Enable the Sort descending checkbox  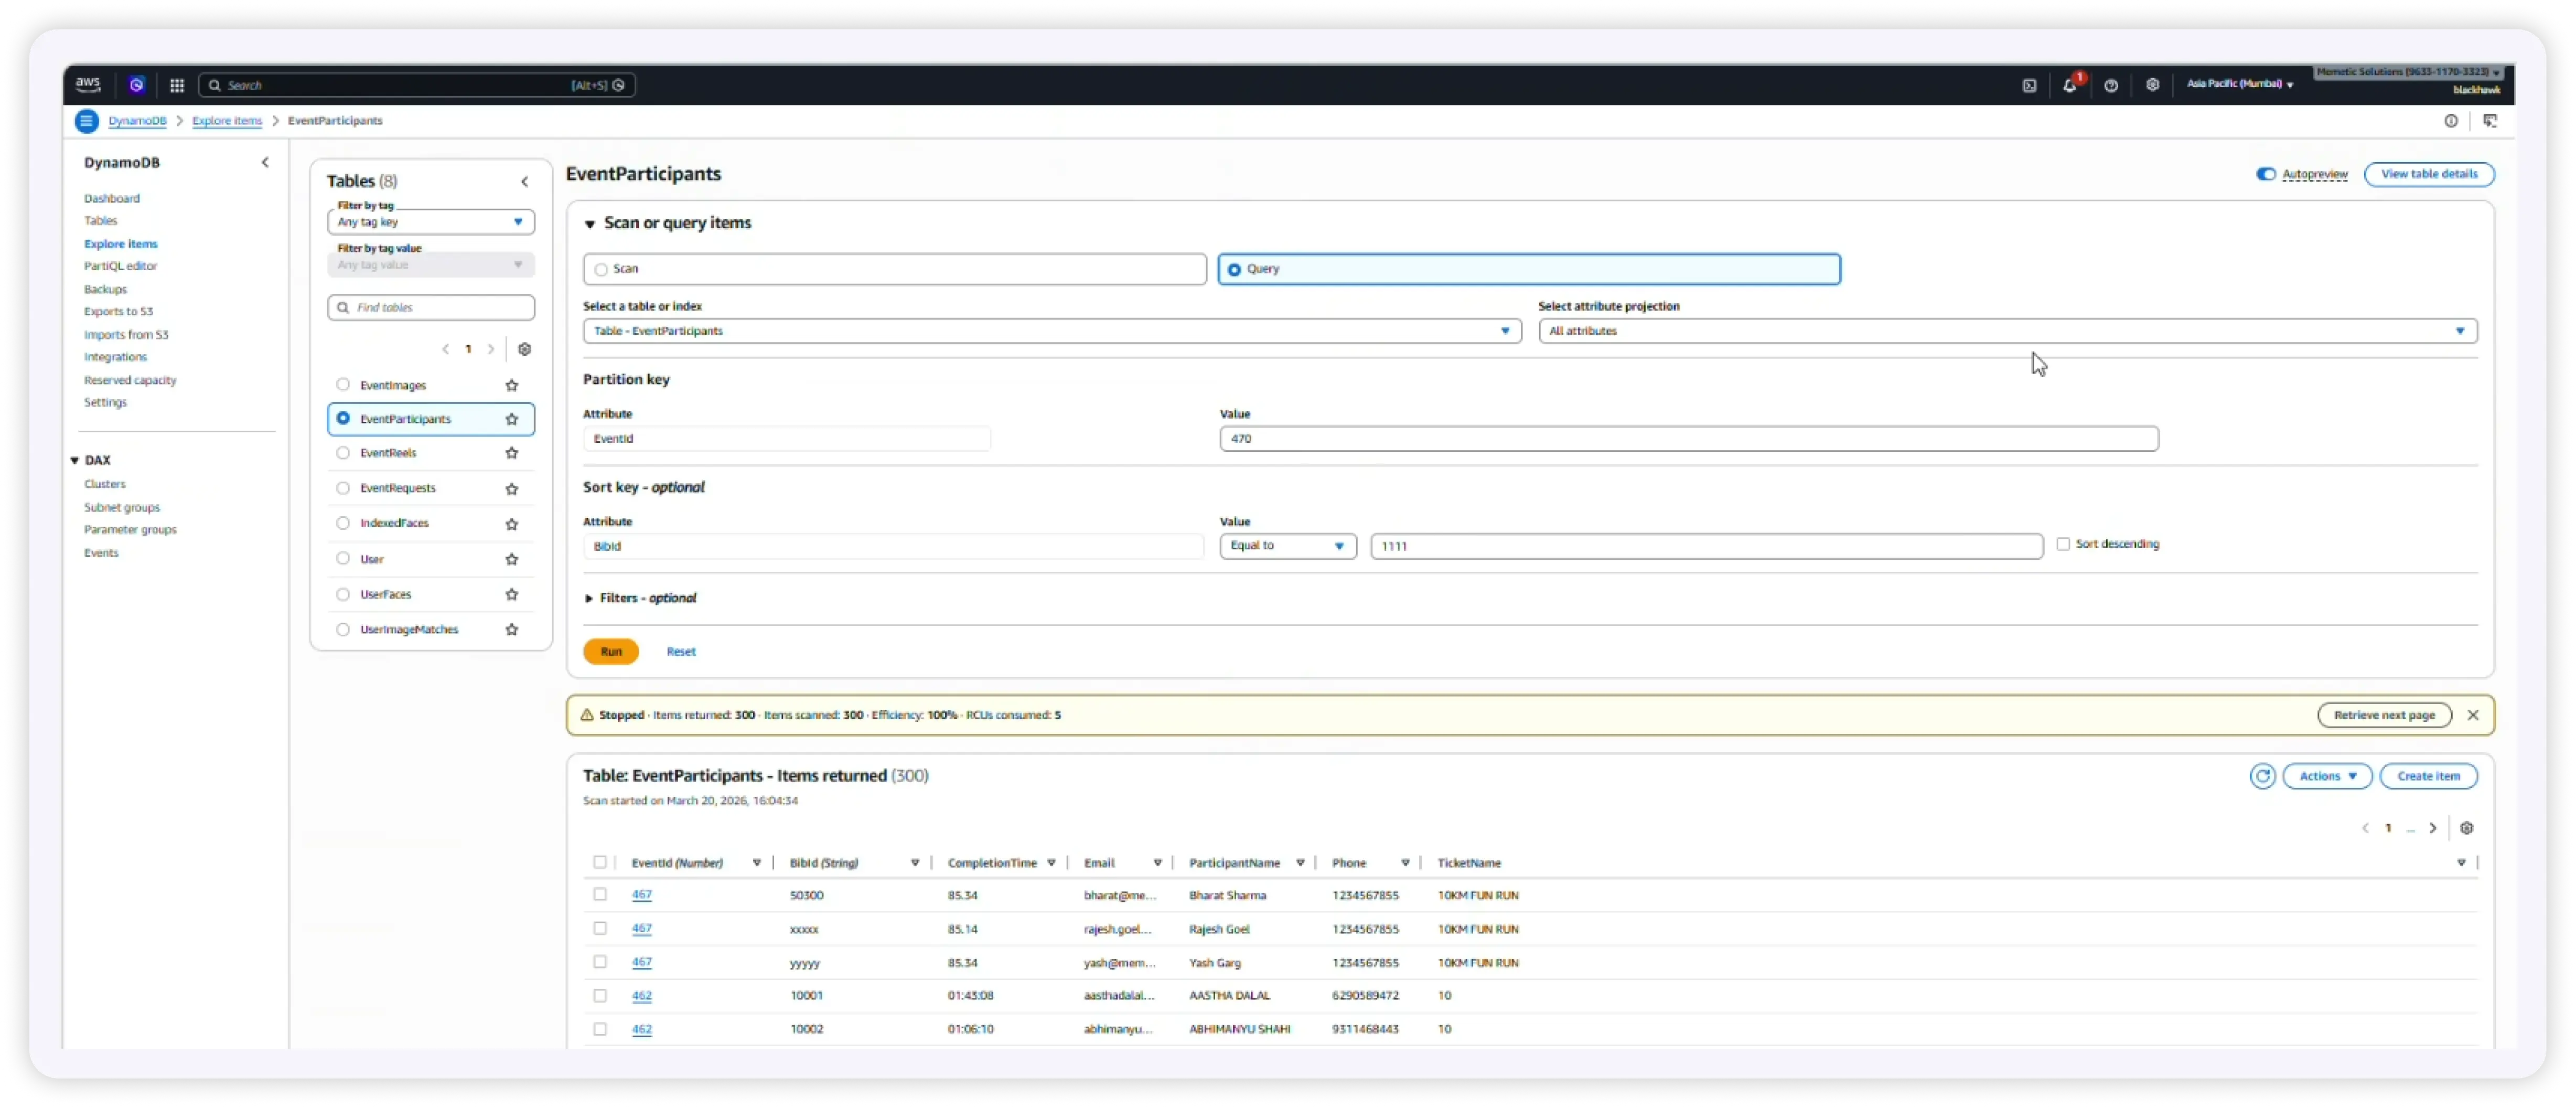point(2063,544)
